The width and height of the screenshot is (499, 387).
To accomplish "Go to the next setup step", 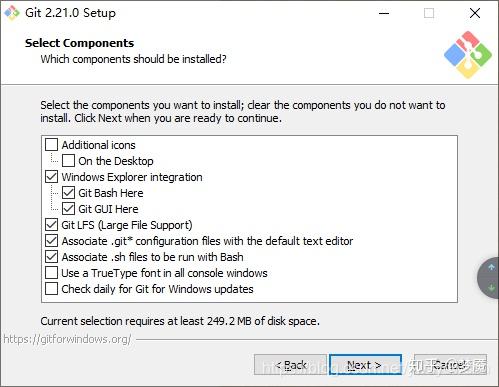I will click(x=365, y=365).
